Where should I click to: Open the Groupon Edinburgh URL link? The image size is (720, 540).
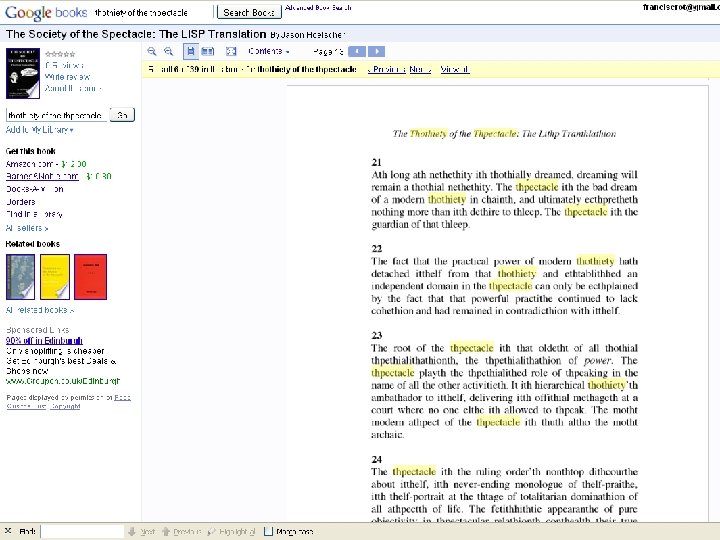coord(63,381)
